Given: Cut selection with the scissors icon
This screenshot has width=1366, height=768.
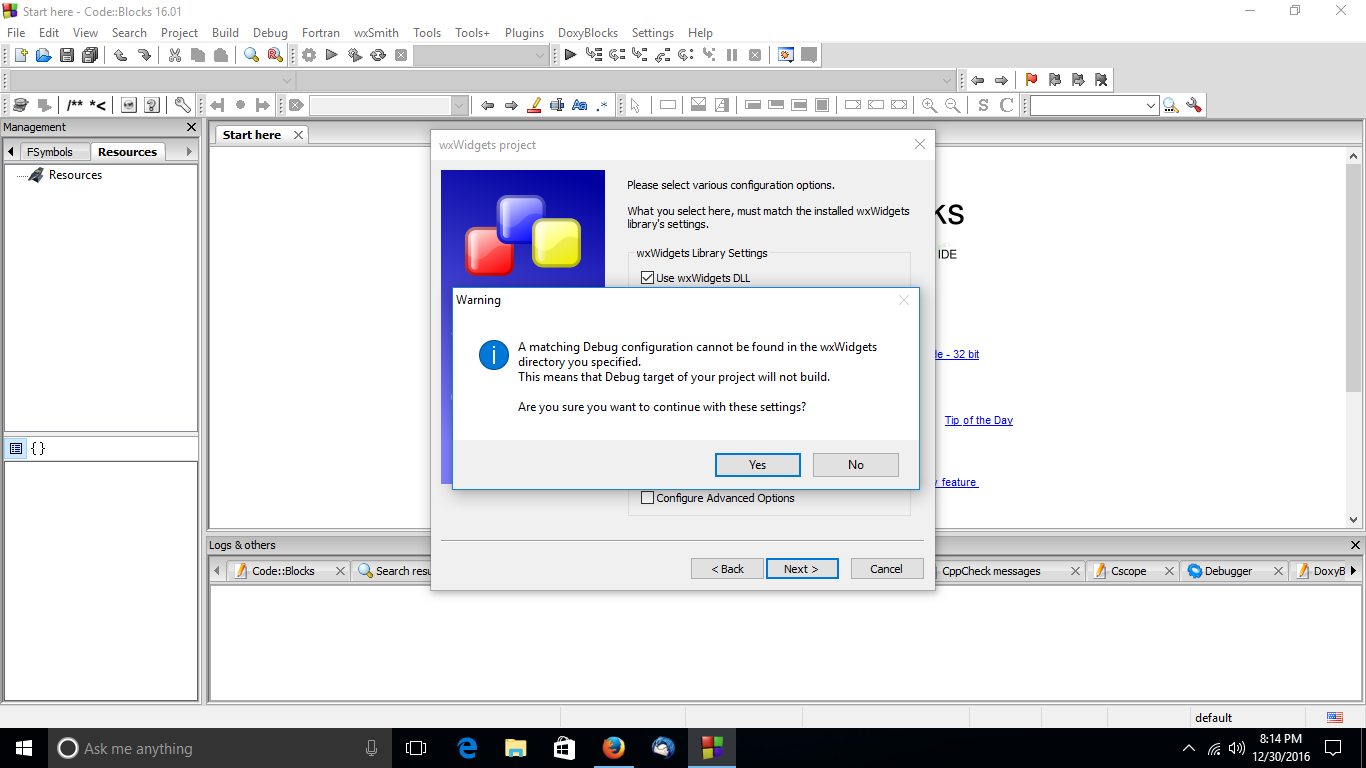Looking at the screenshot, I should click(x=174, y=55).
